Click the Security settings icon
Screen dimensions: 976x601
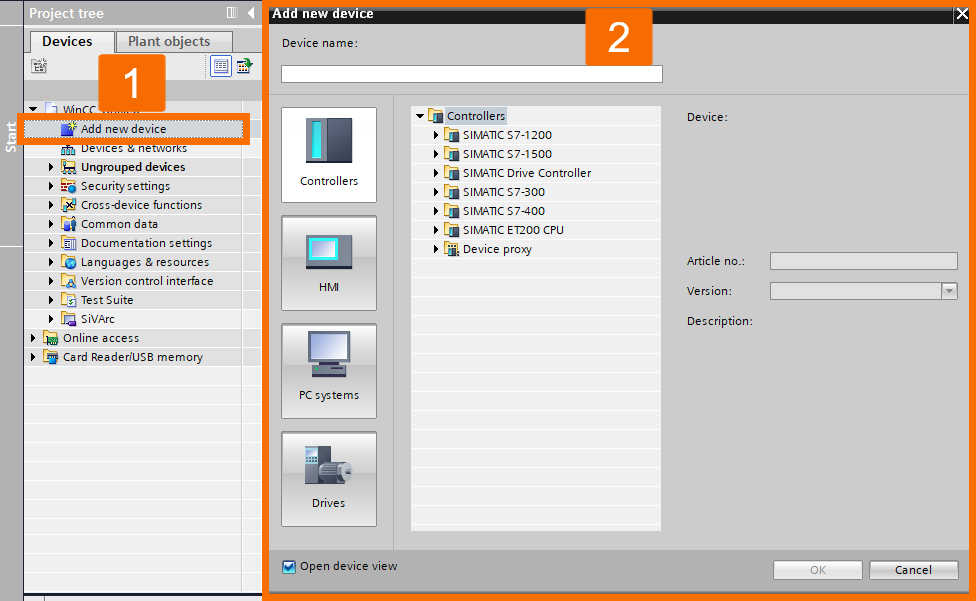pyautogui.click(x=68, y=186)
